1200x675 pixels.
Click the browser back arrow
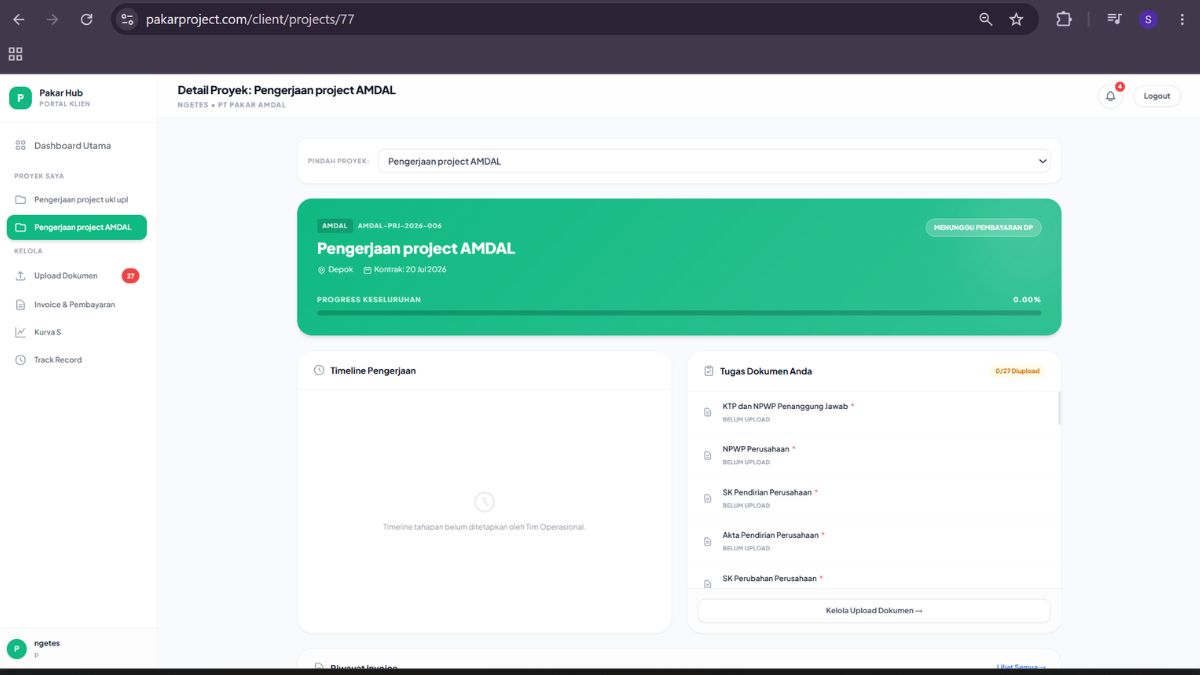18,19
